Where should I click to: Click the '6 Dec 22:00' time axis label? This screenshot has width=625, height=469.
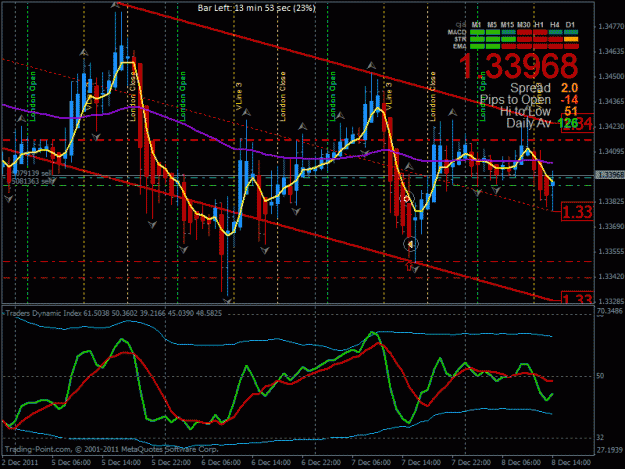pos(321,463)
